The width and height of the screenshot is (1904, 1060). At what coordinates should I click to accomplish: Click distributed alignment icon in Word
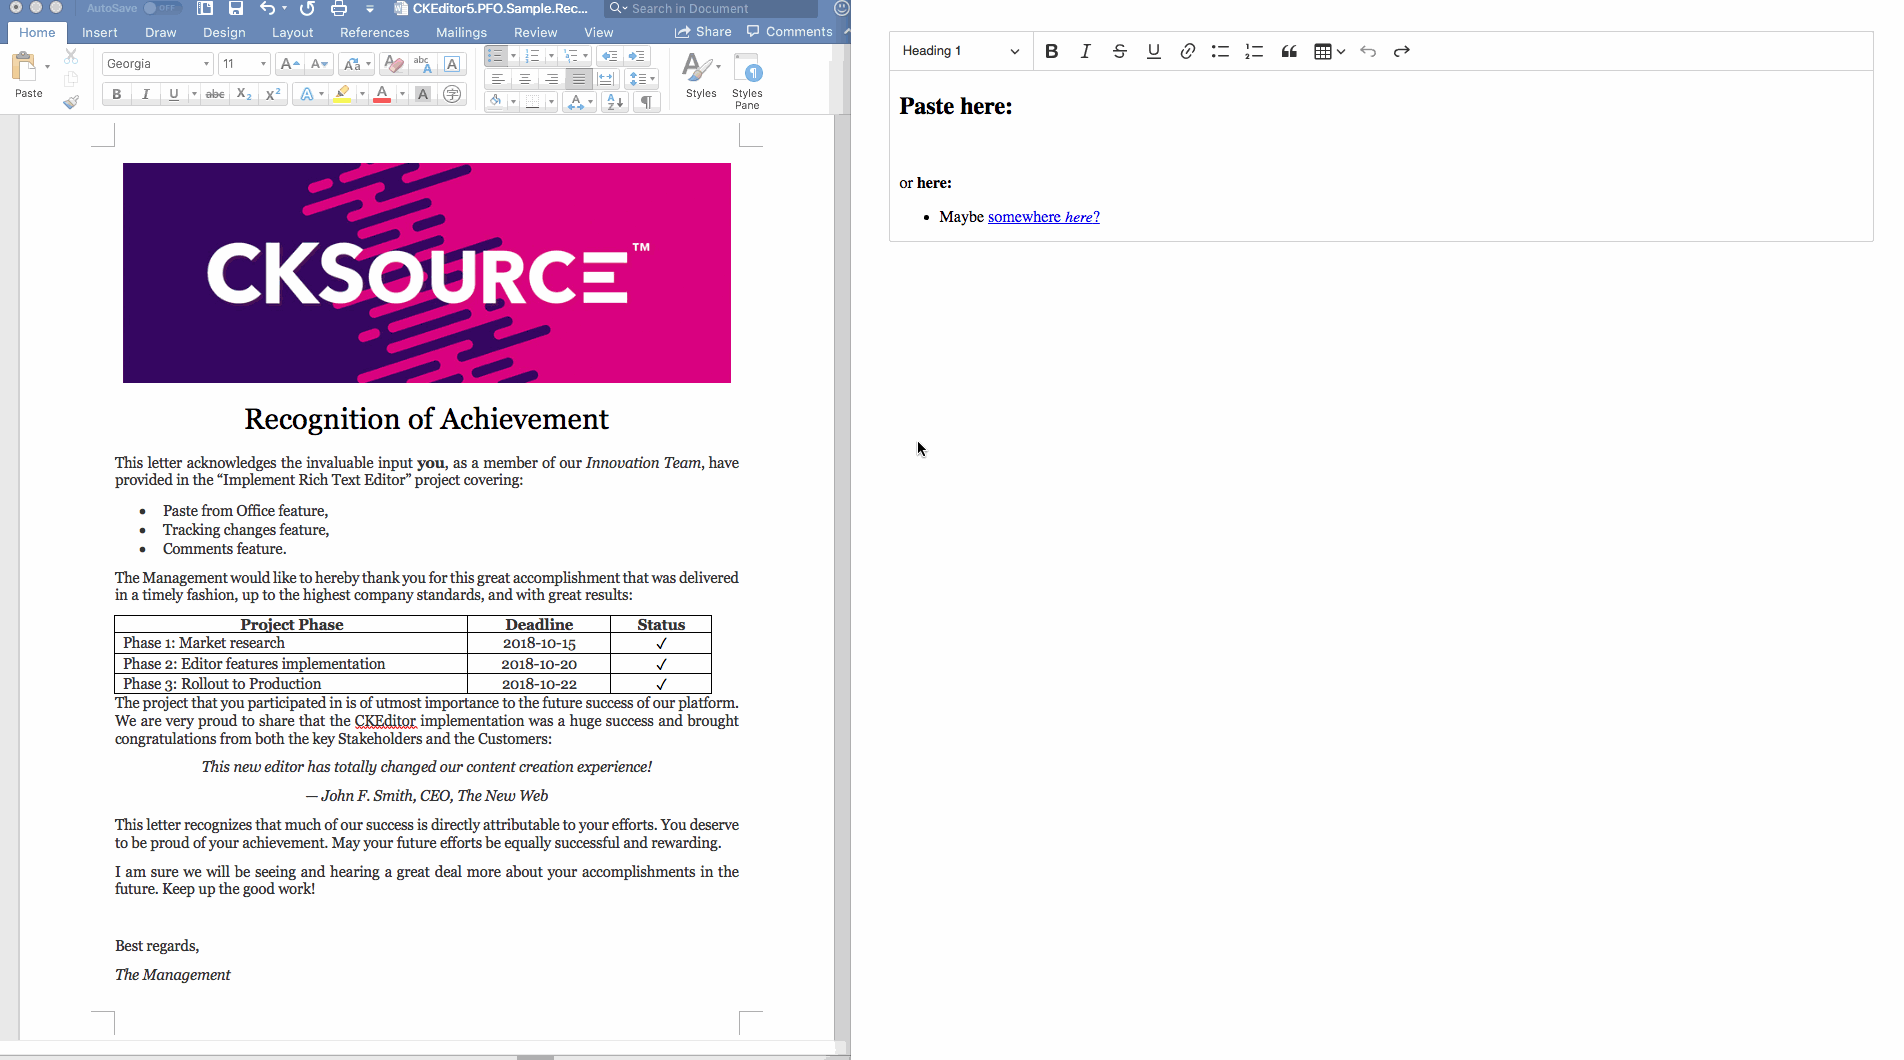[x=606, y=79]
